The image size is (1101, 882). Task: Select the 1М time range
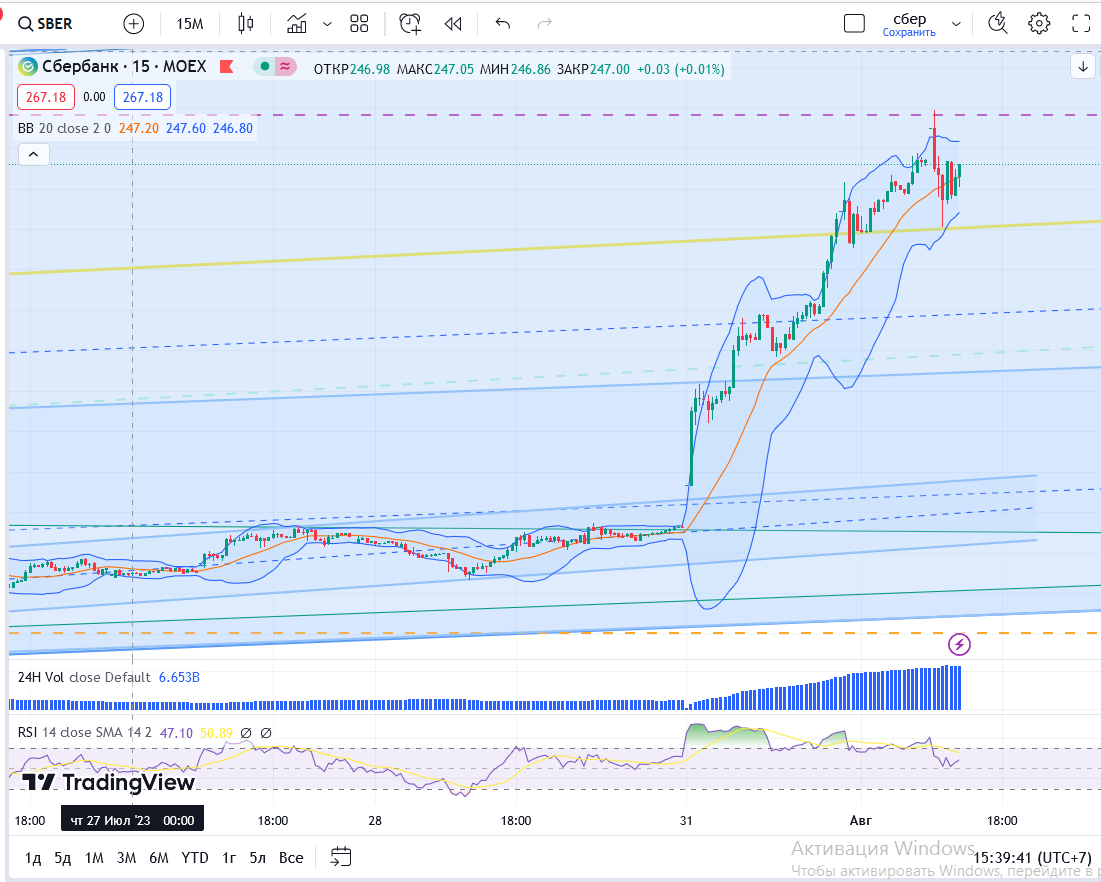(94, 857)
